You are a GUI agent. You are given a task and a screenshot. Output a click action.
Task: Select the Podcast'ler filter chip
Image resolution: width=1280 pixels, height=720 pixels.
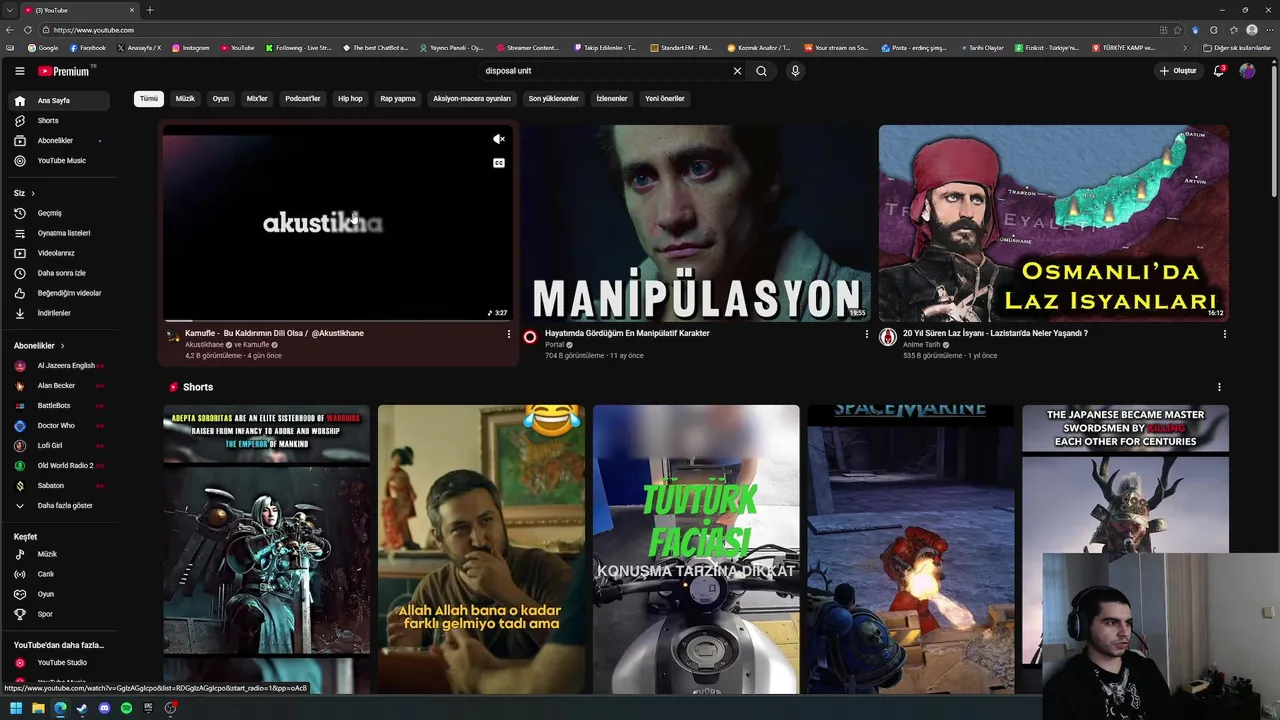[303, 99]
